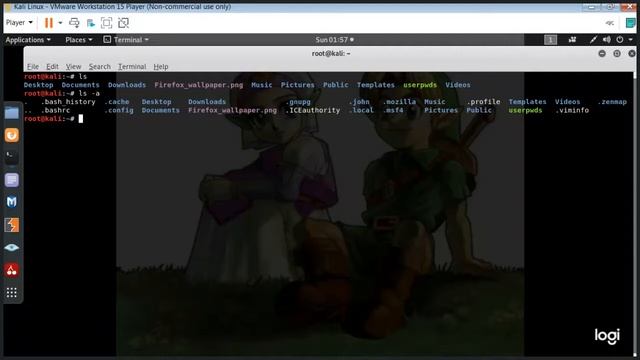
Task: Open the pause button dropdown arrow
Action: (x=60, y=23)
